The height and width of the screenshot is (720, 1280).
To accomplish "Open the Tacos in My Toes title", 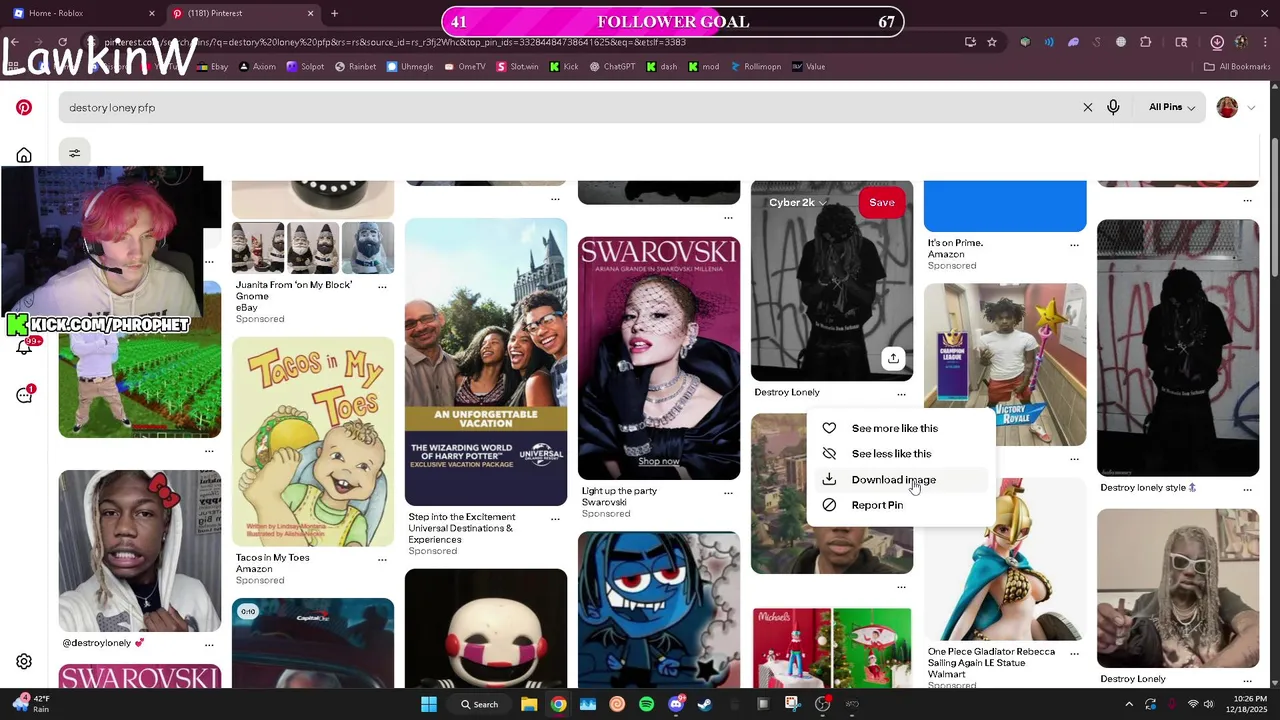I will (x=272, y=557).
